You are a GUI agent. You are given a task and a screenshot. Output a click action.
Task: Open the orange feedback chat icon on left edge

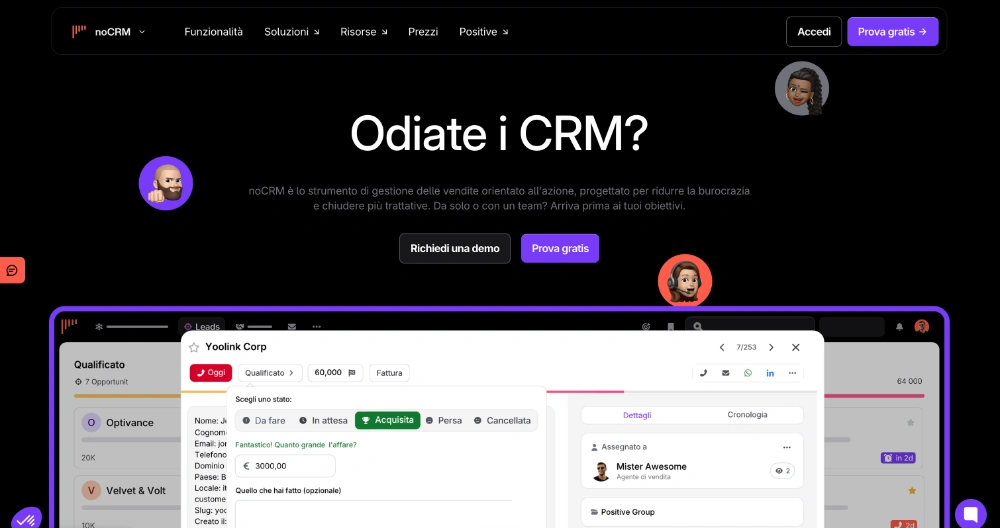point(11,270)
